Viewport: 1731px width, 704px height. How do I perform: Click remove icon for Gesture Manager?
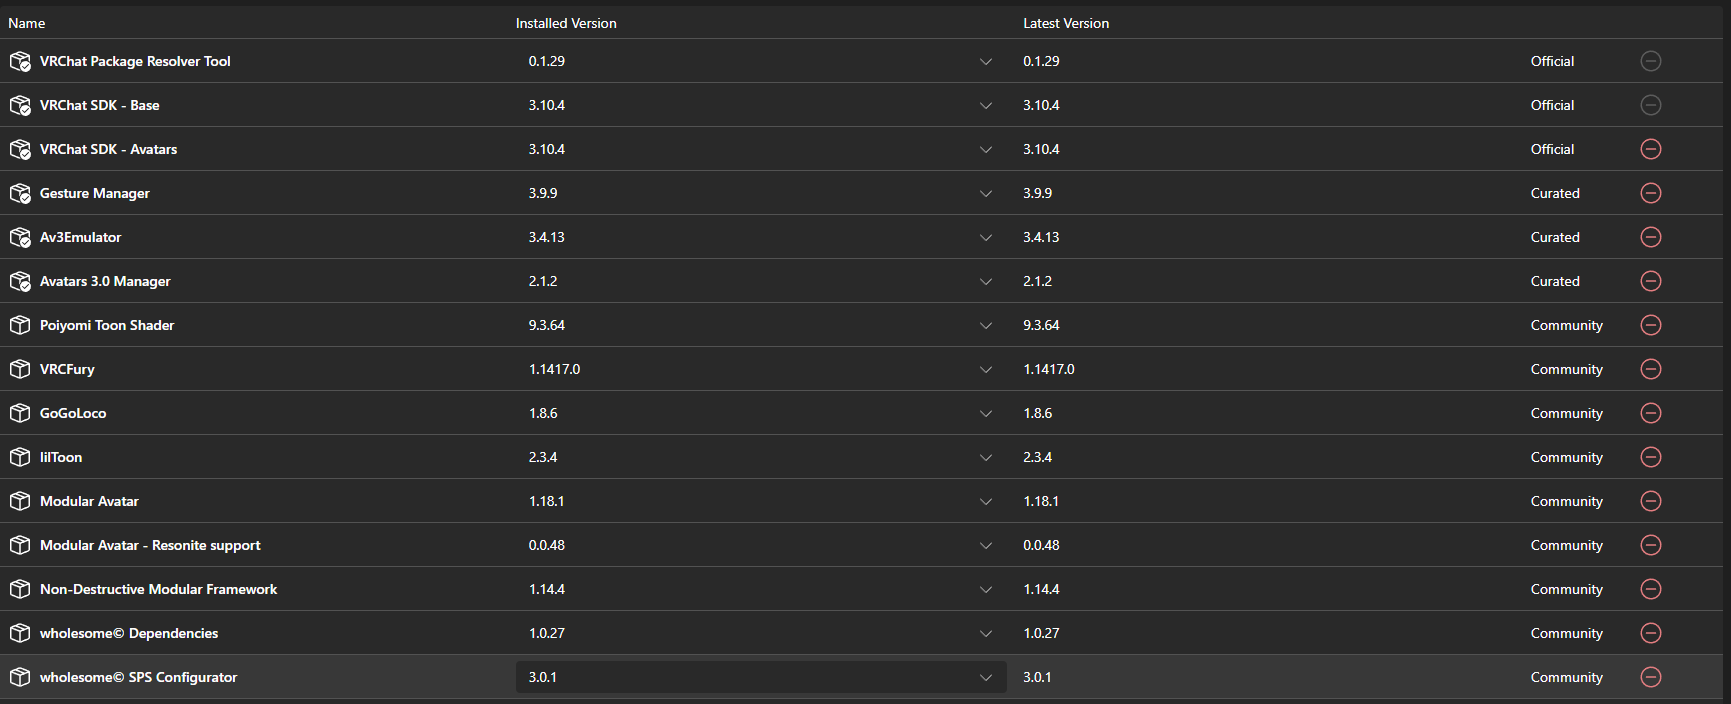1651,193
